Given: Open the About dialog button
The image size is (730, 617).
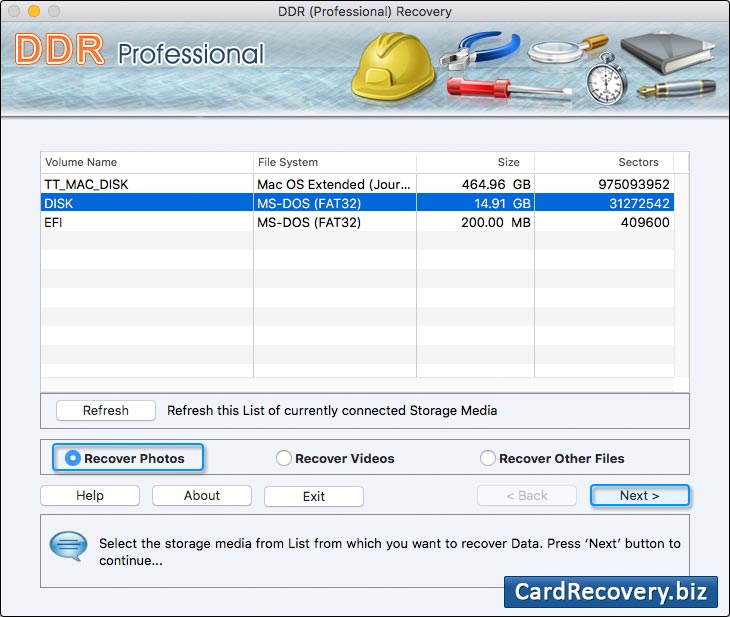Looking at the screenshot, I should coord(202,495).
